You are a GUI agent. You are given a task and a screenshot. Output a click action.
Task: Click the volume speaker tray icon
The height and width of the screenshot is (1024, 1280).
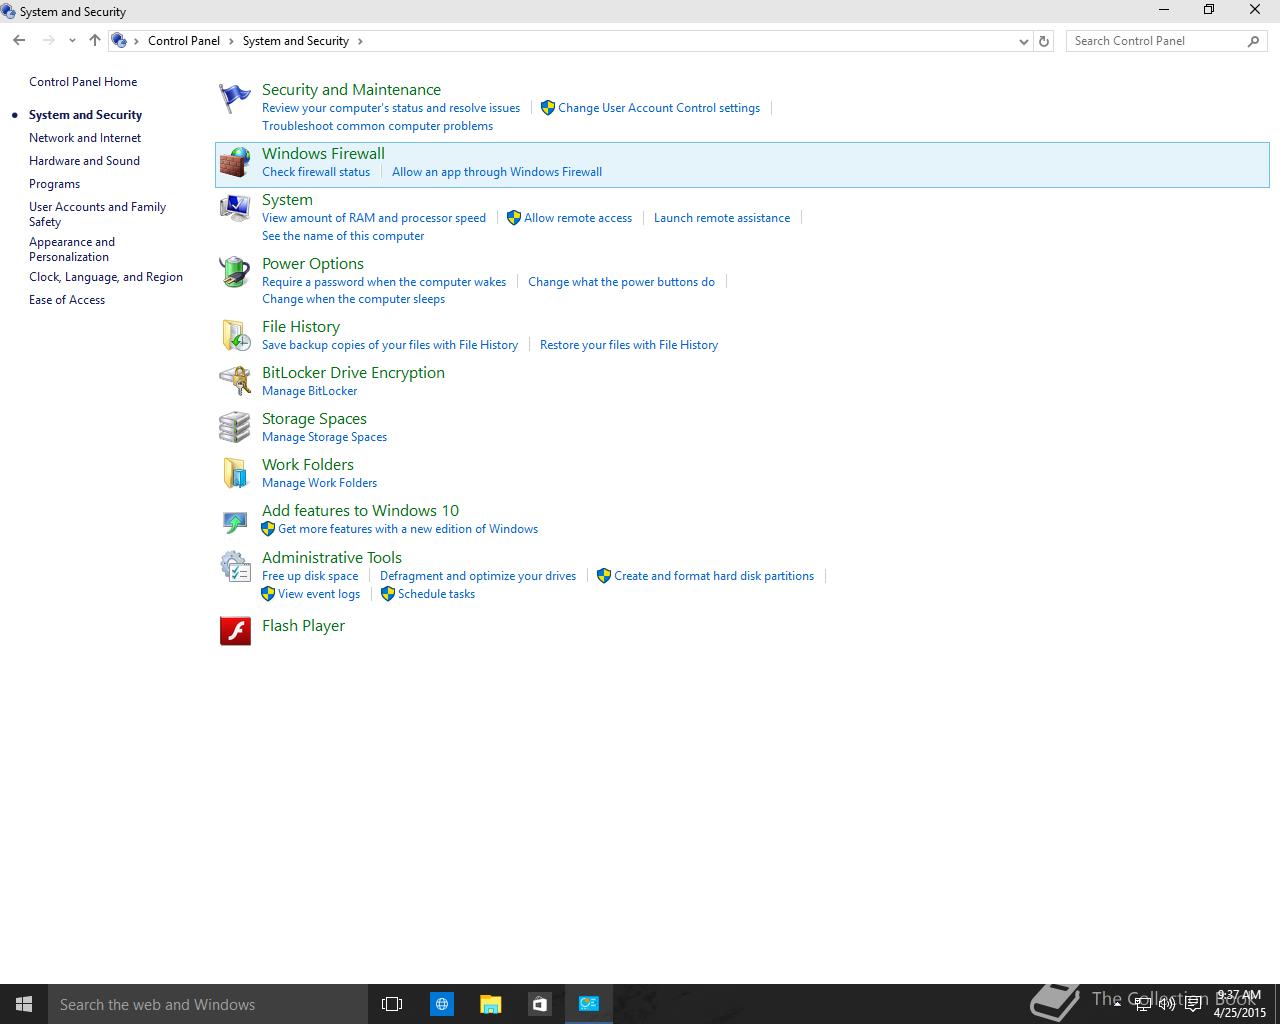[x=1167, y=1004]
